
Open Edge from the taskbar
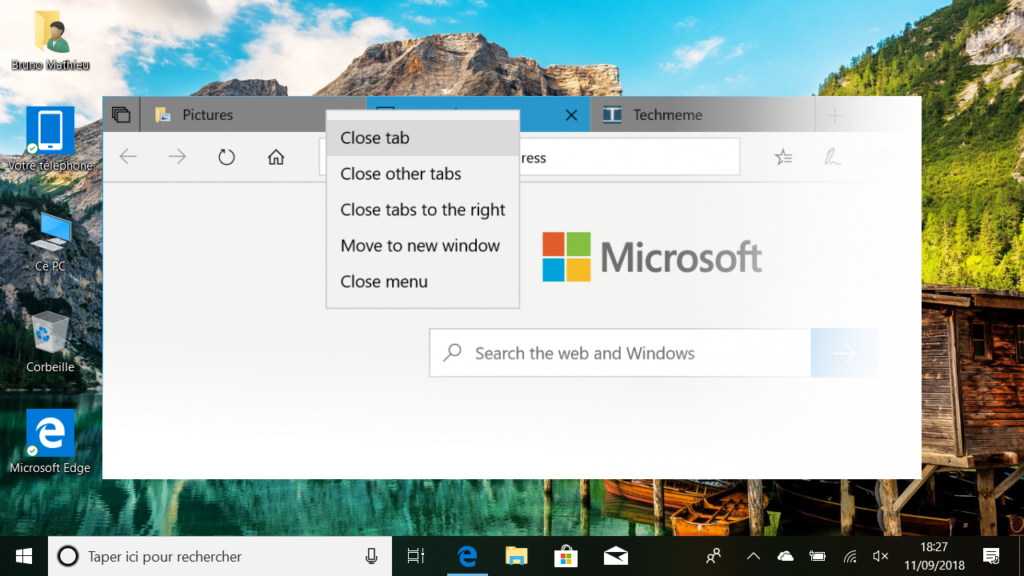pyautogui.click(x=467, y=556)
